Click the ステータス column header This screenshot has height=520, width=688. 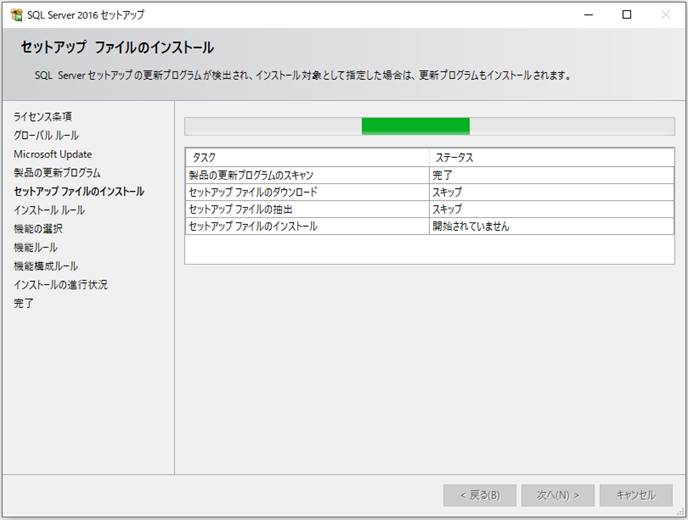(552, 158)
